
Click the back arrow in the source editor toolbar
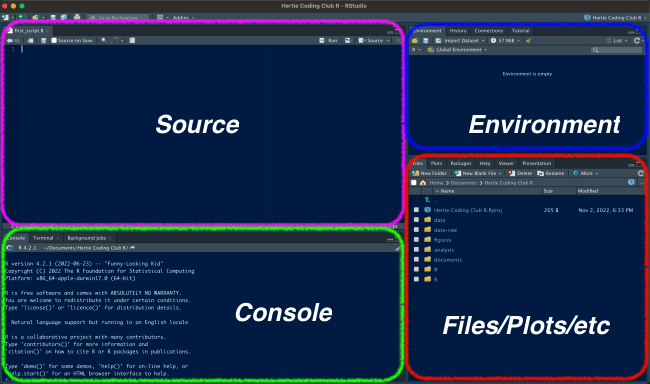coord(10,41)
